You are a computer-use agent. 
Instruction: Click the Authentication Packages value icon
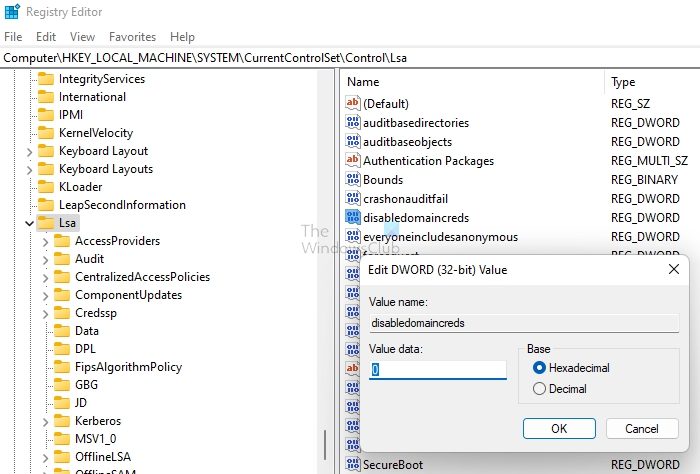point(352,161)
